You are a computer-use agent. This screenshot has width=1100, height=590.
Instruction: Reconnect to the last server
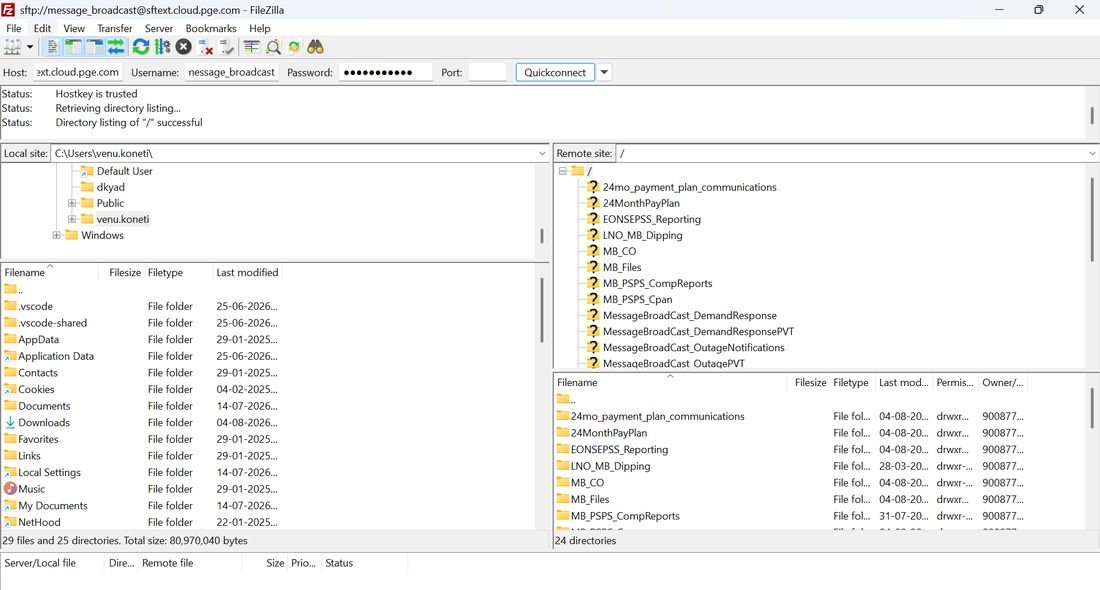click(x=227, y=47)
